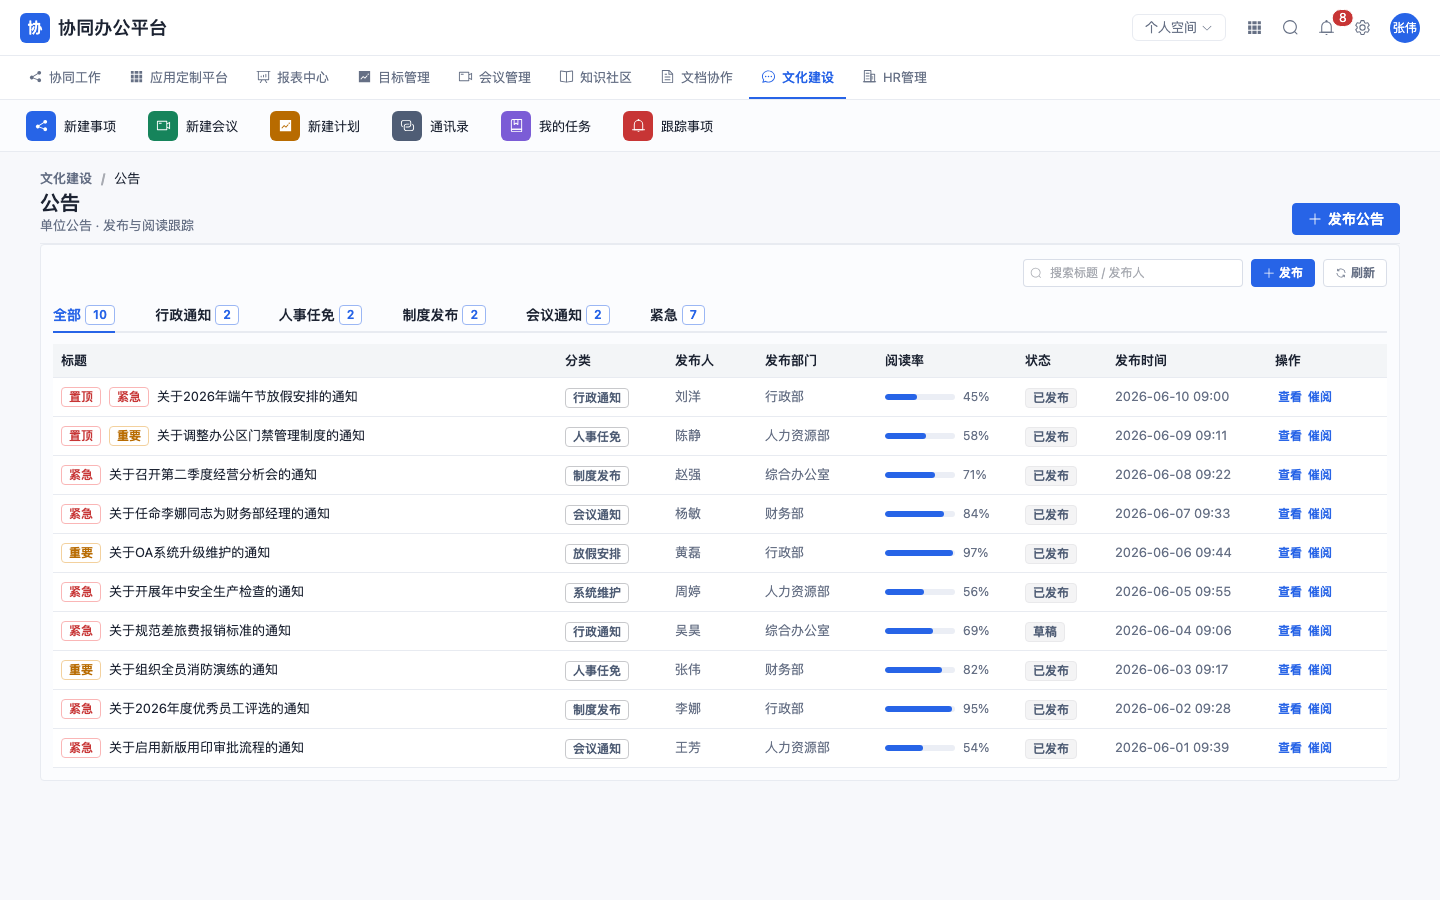1440x900 pixels.
Task: Click the 通讯录 chat icon
Action: pos(407,126)
